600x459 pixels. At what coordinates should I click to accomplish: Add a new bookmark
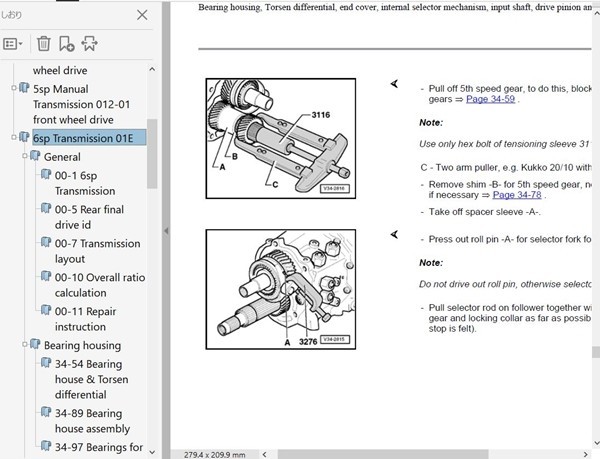(x=67, y=44)
